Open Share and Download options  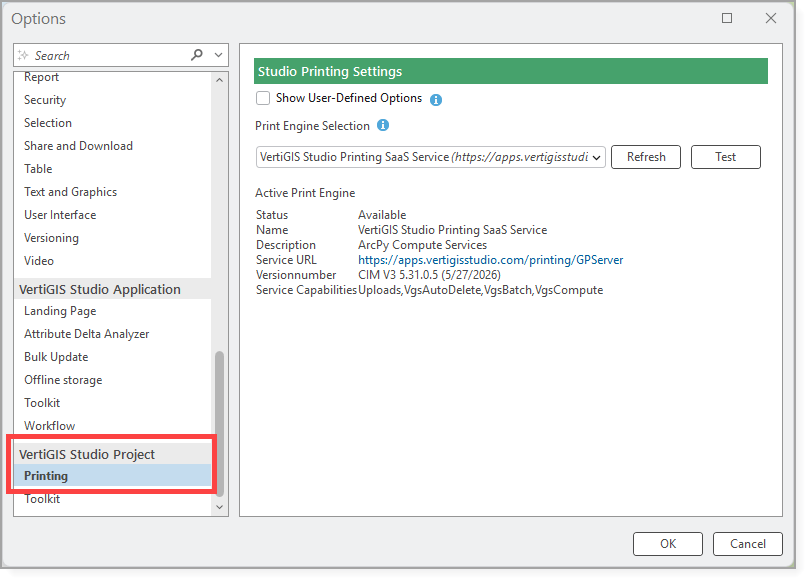coord(78,146)
